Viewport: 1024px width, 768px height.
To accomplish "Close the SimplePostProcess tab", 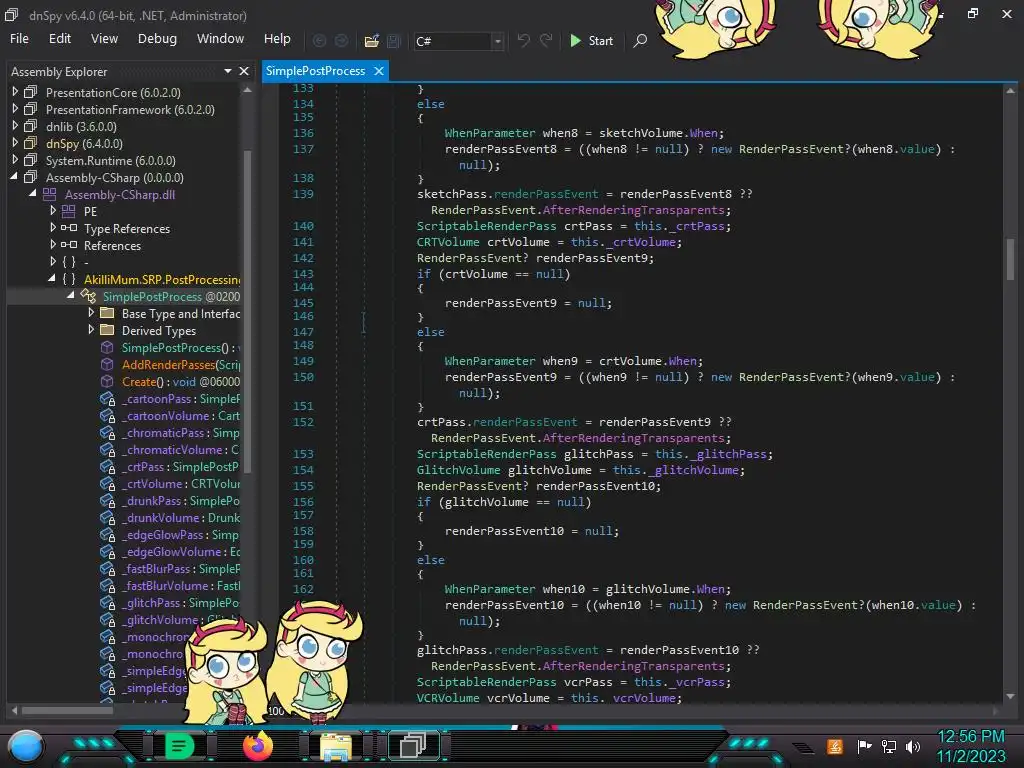I will [379, 71].
